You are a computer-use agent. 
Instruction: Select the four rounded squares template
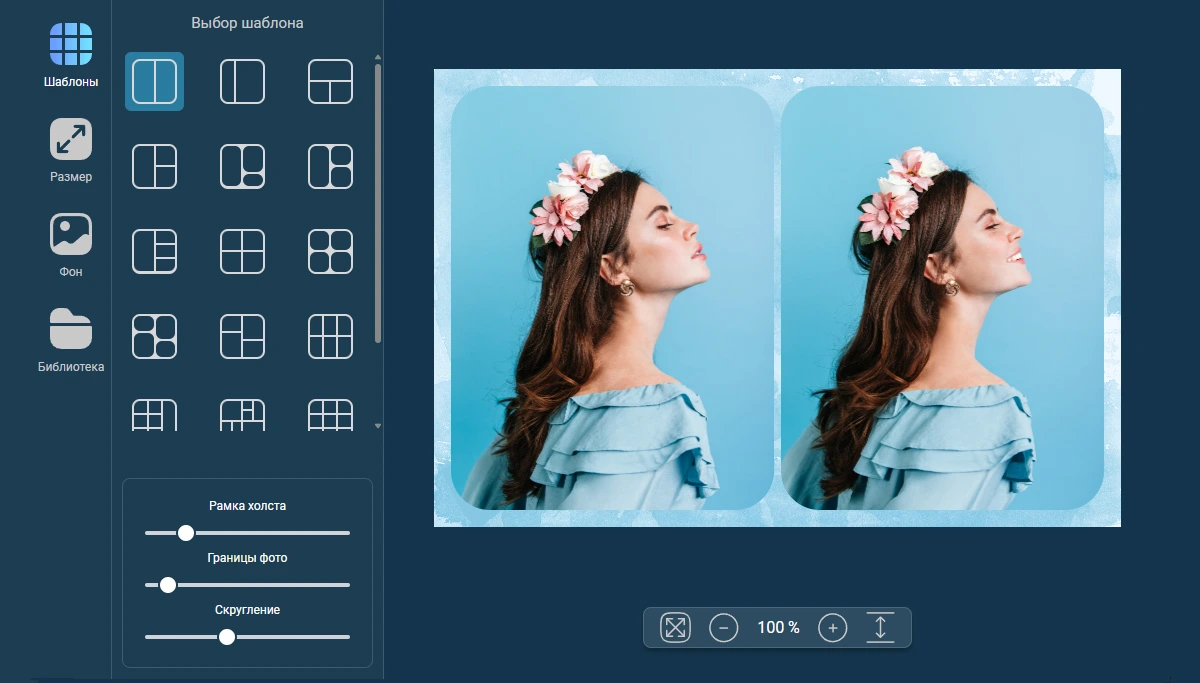330,251
